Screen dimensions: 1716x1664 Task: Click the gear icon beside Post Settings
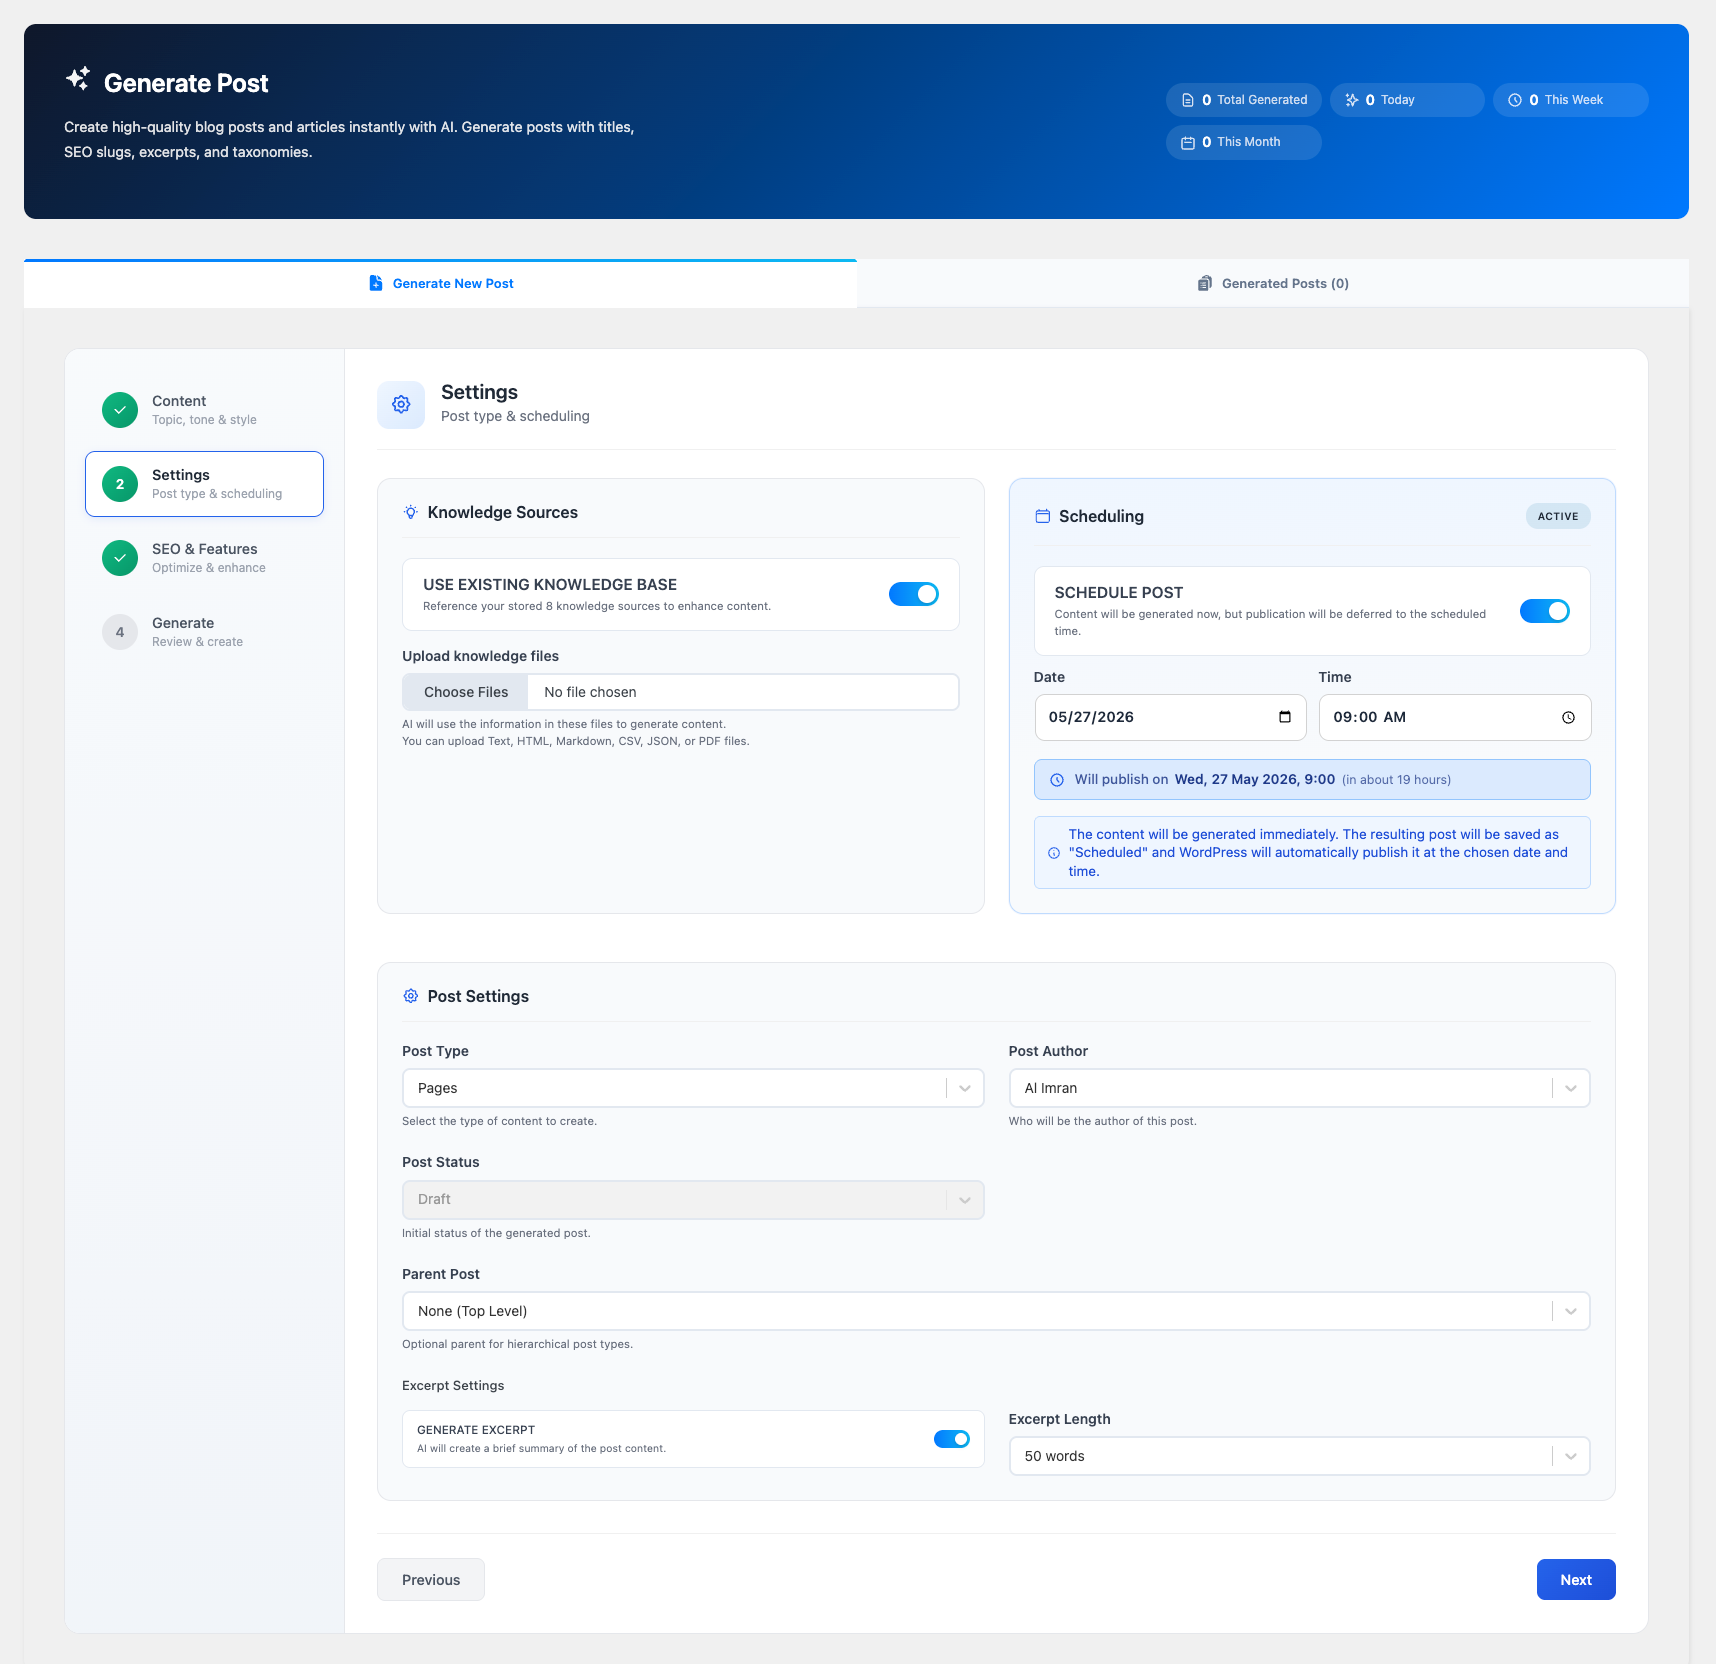(411, 996)
